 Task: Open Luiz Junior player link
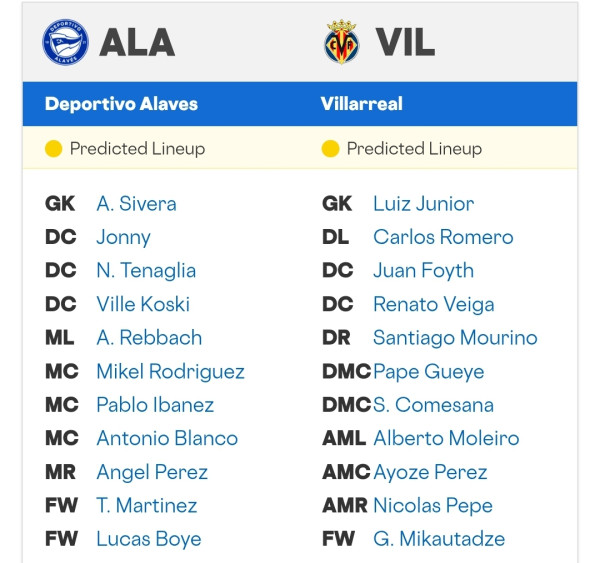(x=424, y=203)
